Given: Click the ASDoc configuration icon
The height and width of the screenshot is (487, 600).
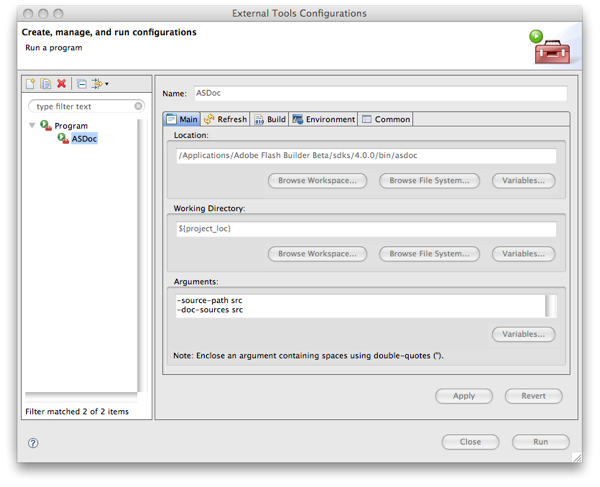Looking at the screenshot, I should [x=63, y=138].
